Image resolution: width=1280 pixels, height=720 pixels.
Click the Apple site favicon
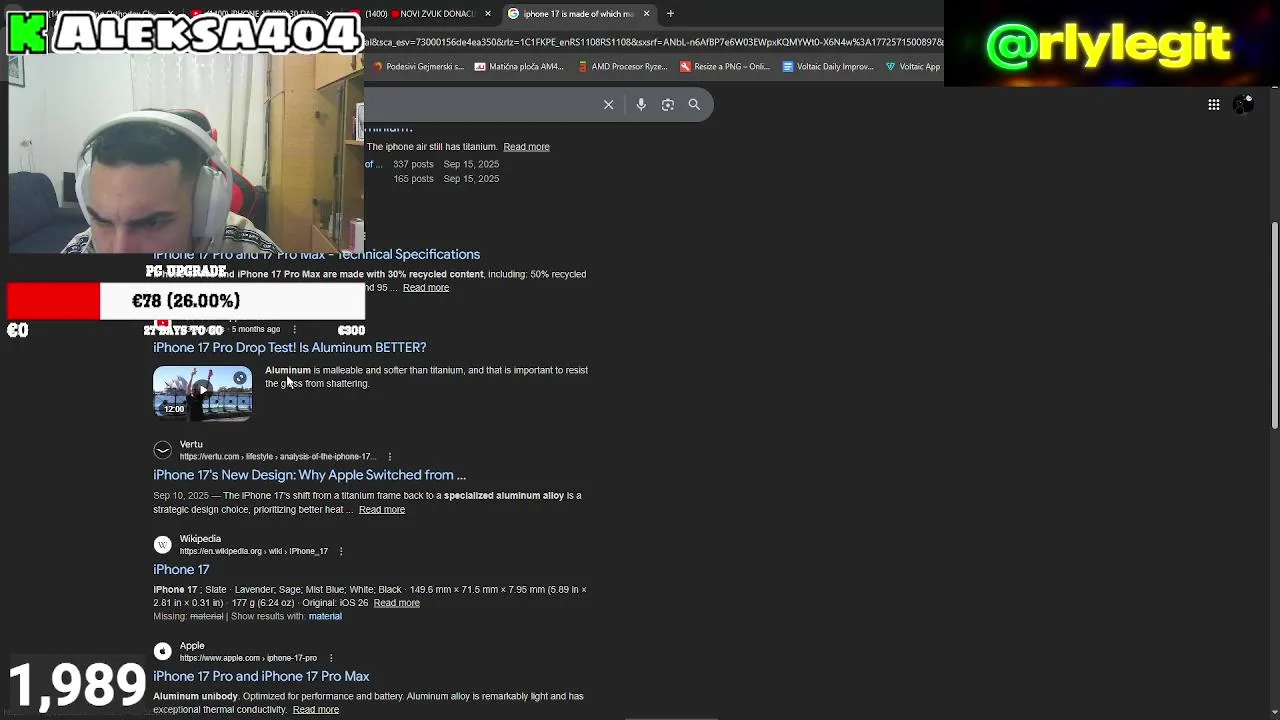[x=163, y=652]
